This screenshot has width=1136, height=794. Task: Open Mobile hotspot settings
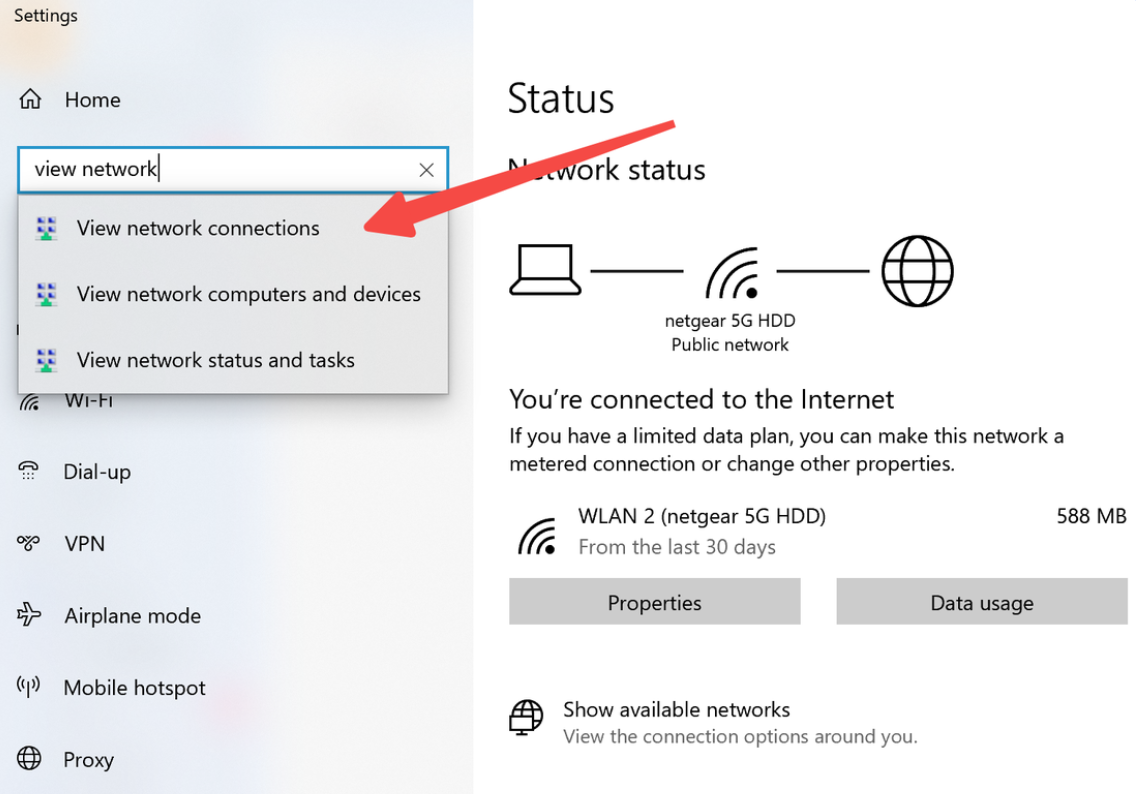(135, 688)
